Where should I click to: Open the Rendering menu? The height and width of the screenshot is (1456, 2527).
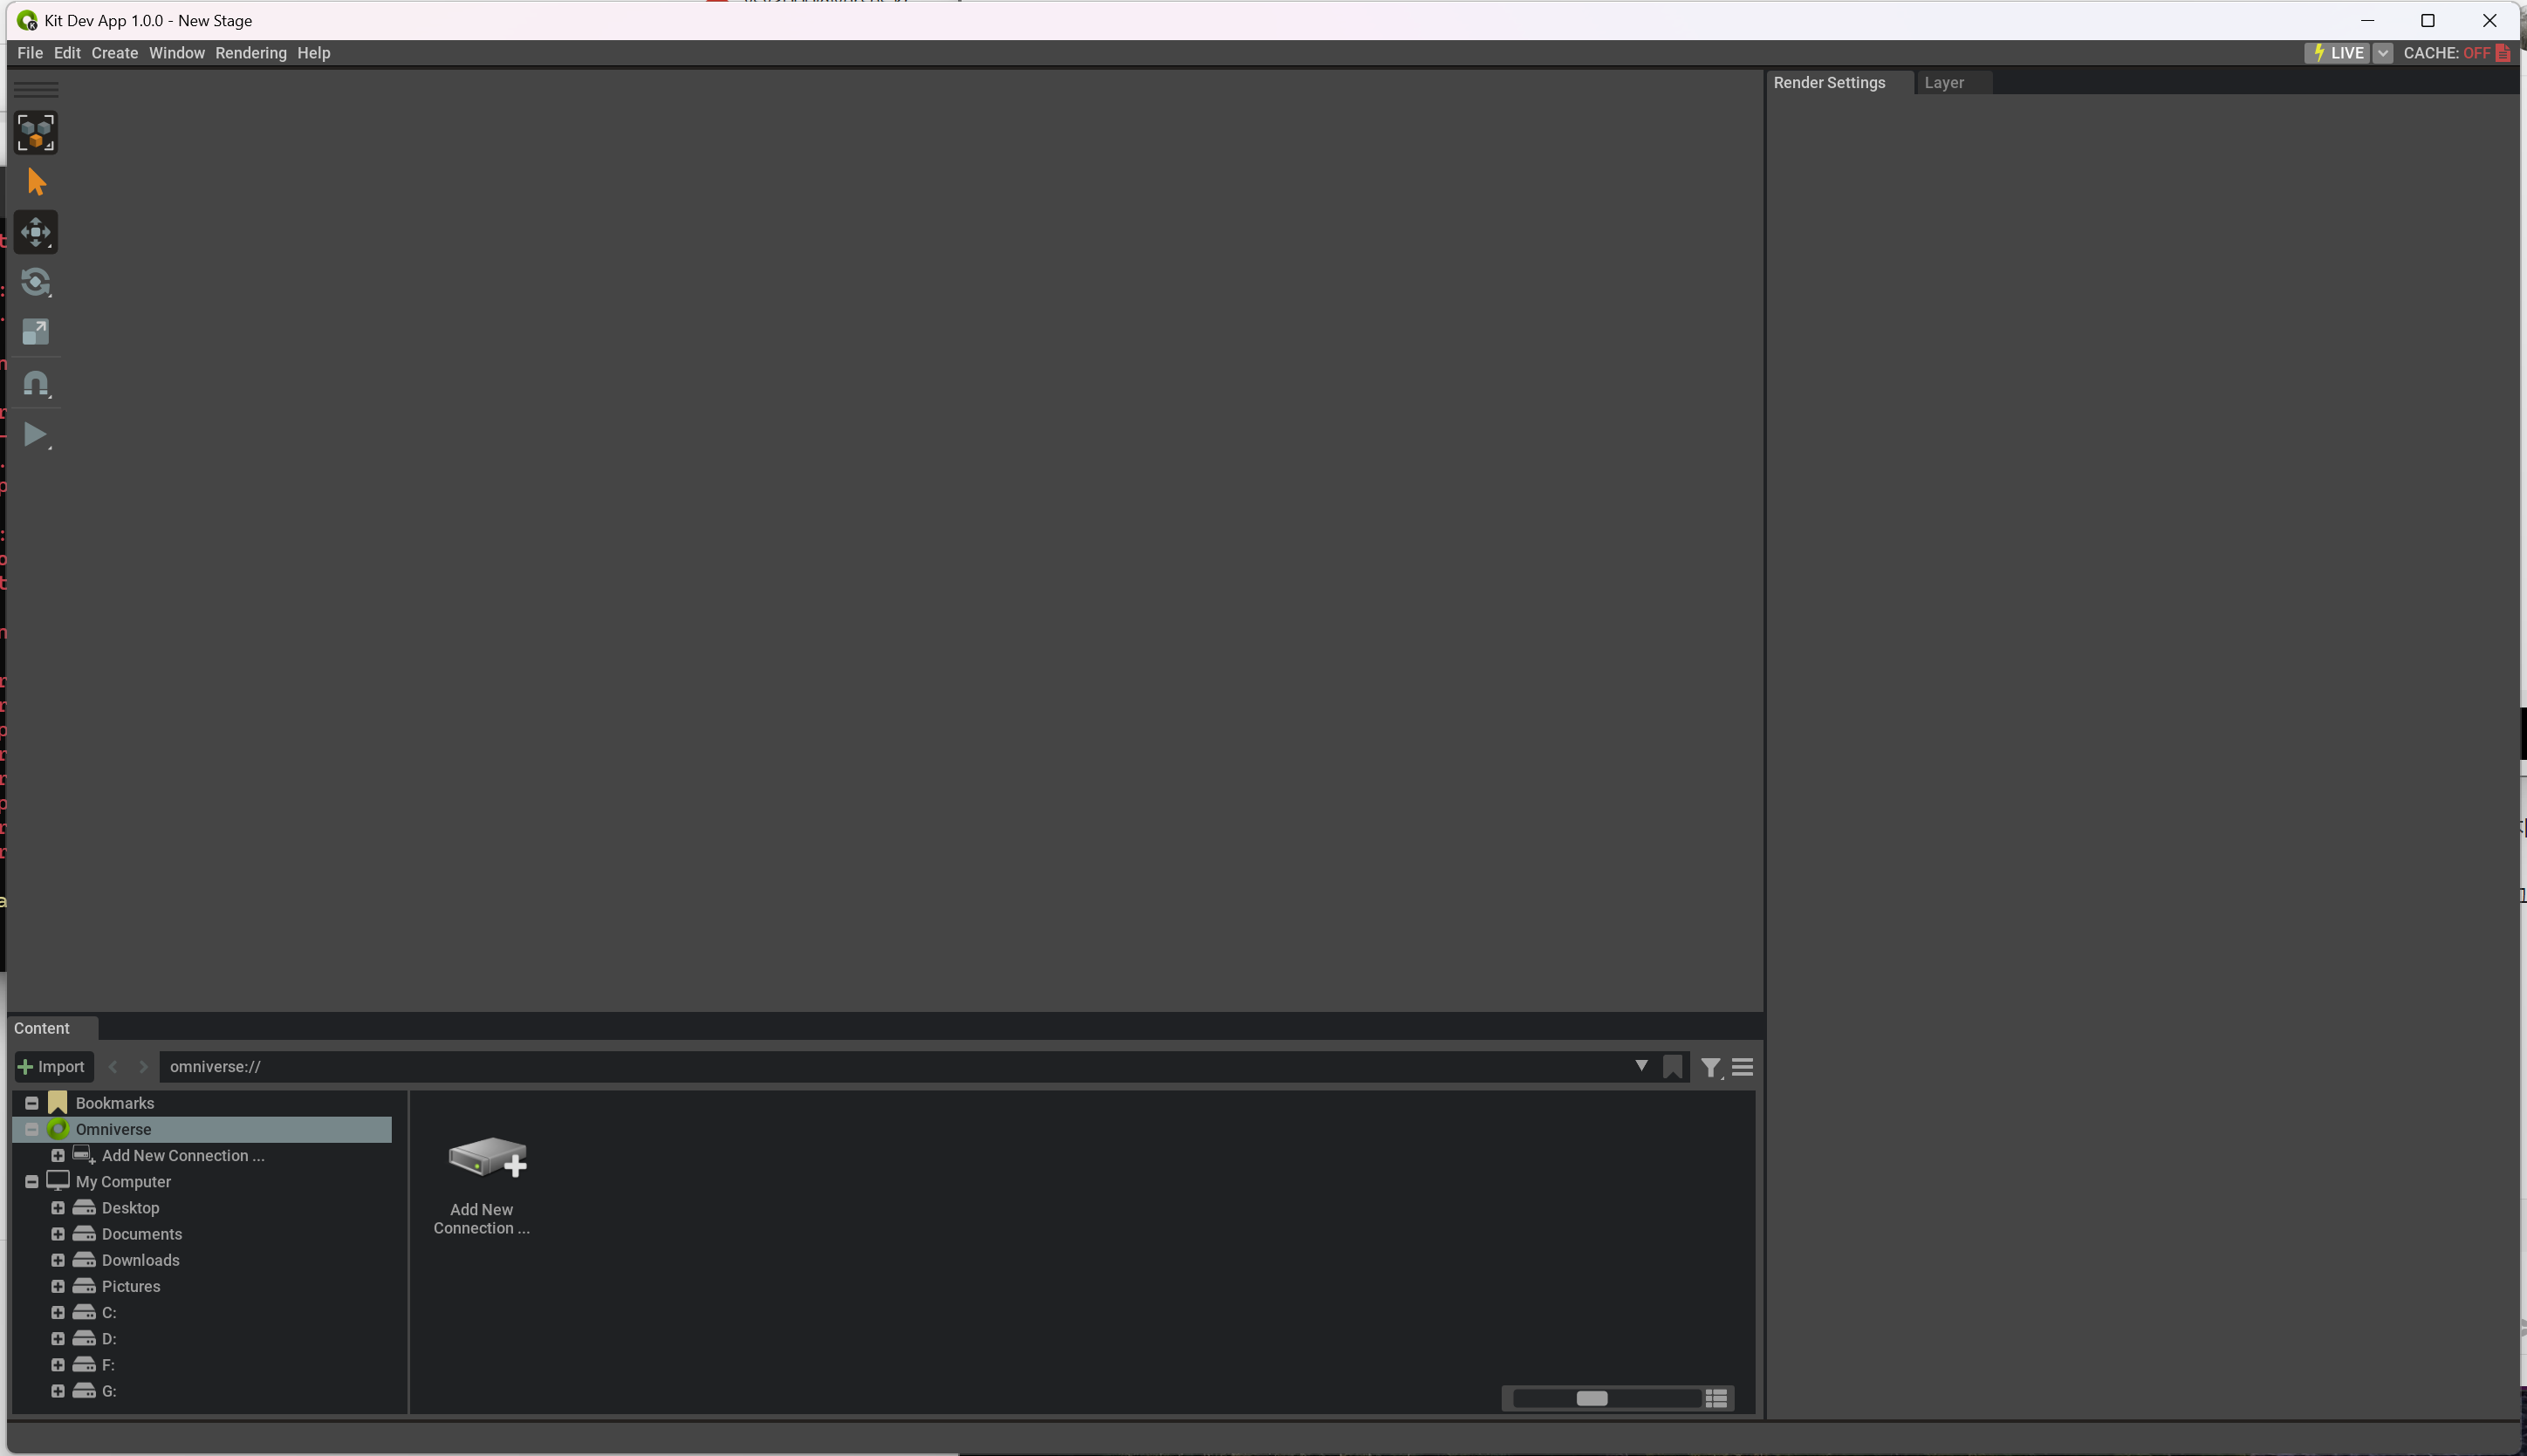(250, 53)
